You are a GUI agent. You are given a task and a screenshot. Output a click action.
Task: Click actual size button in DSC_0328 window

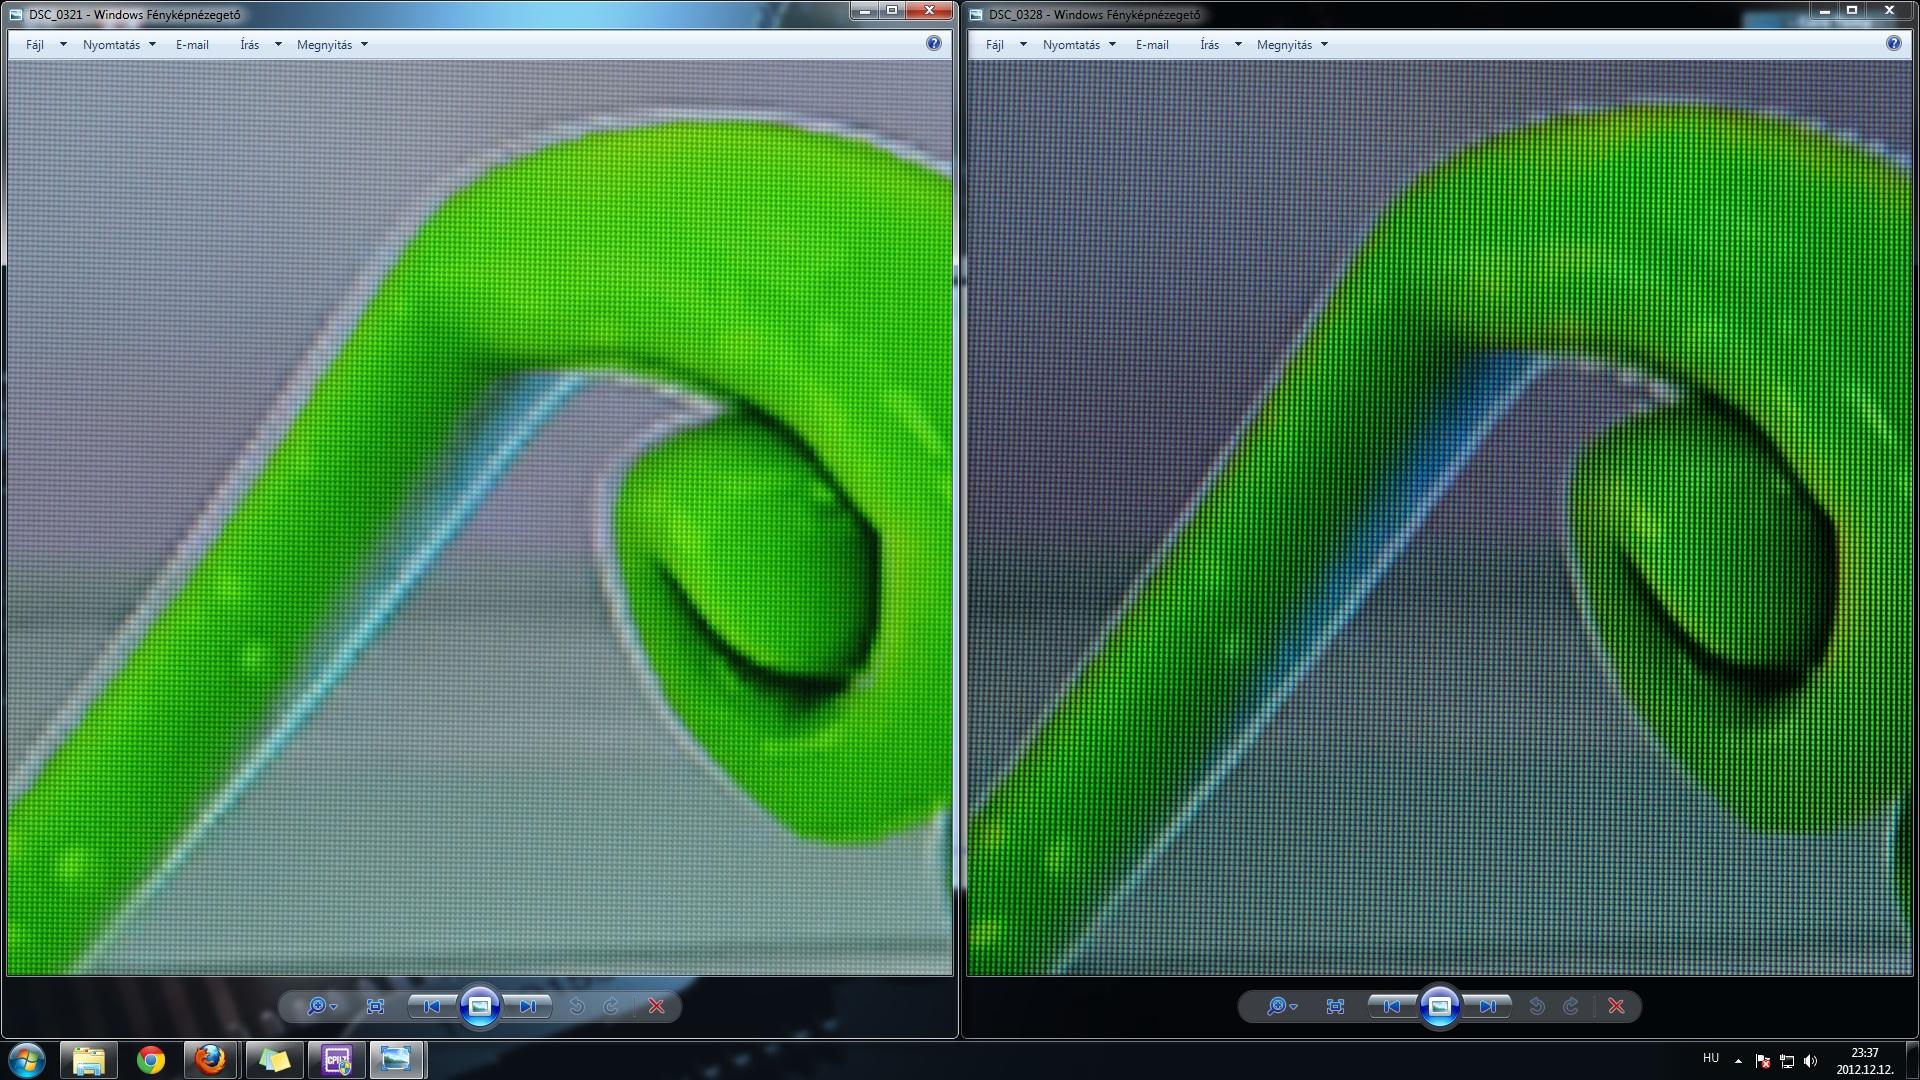pos(1335,1007)
